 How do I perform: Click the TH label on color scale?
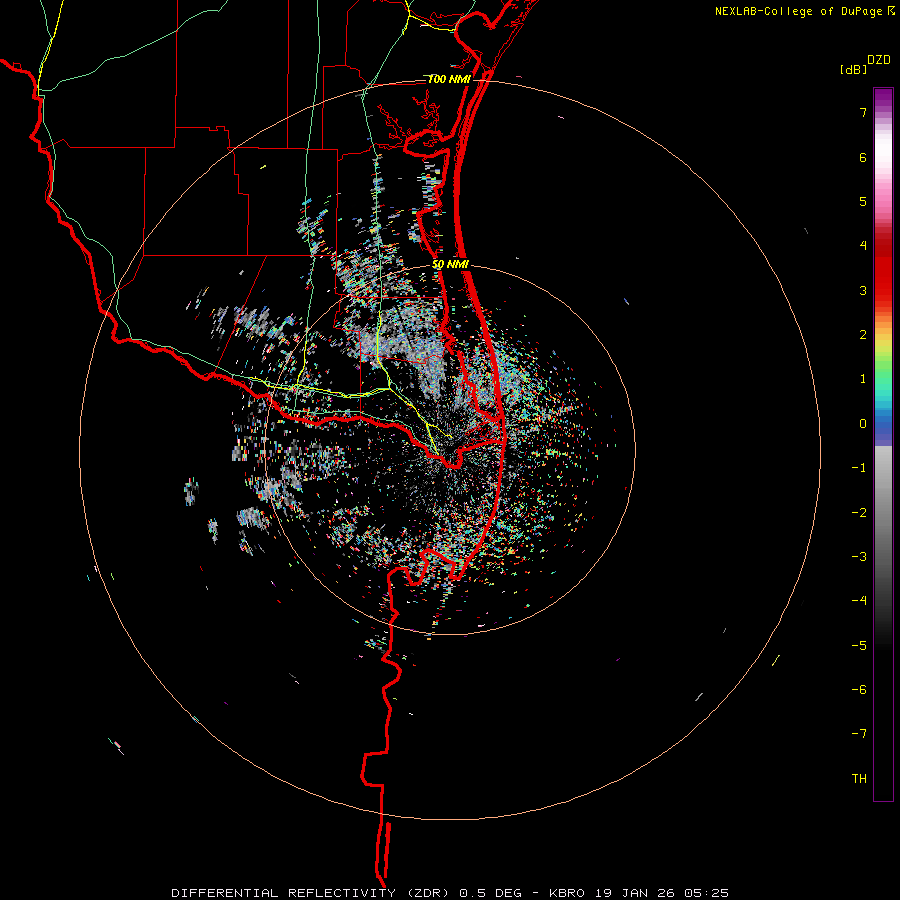pyautogui.click(x=859, y=779)
